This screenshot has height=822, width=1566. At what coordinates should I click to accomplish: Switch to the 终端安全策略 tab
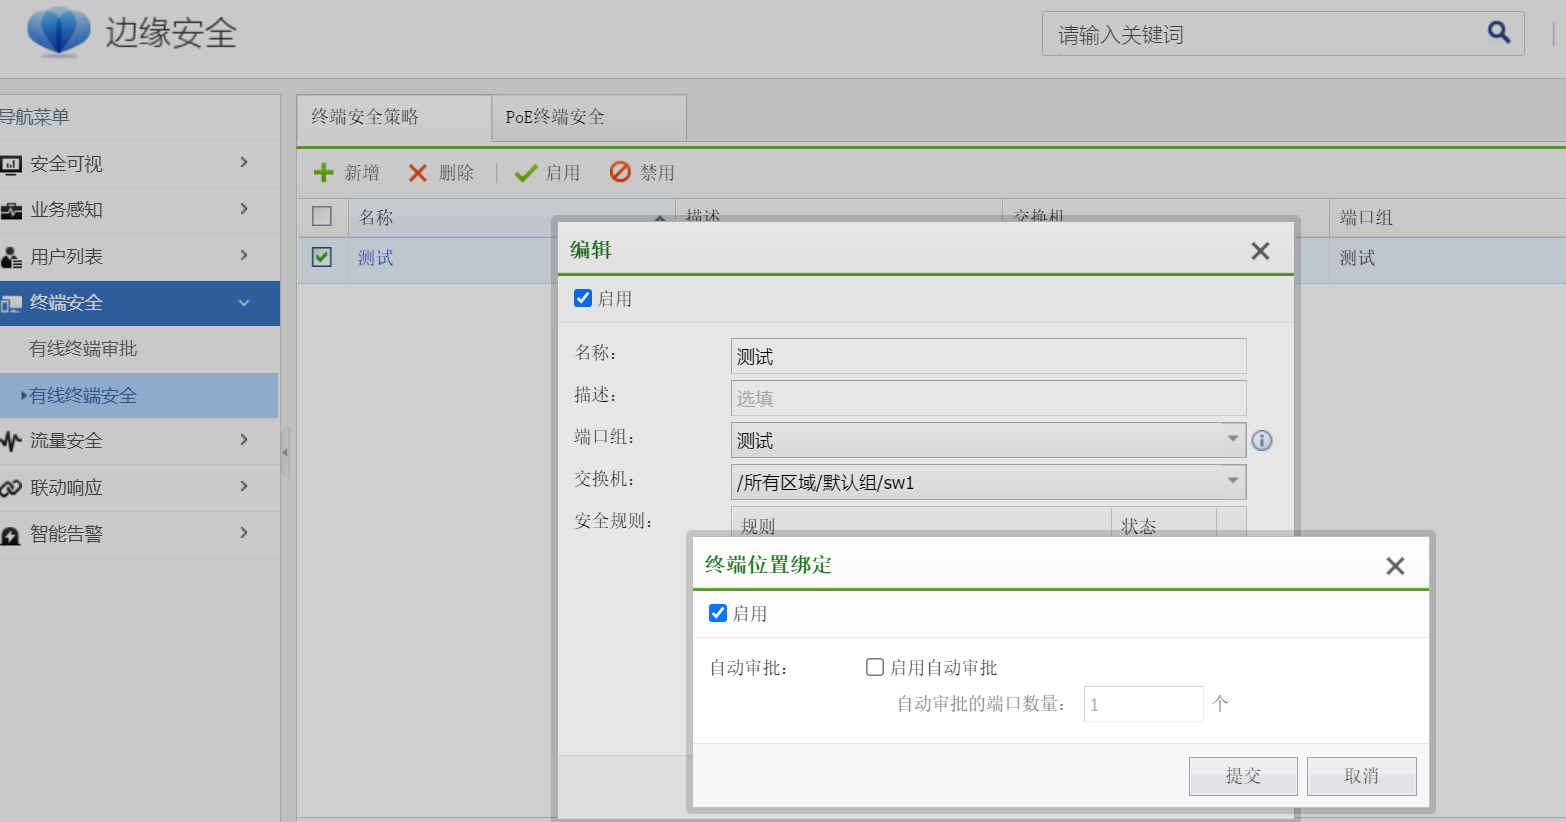[x=394, y=118]
